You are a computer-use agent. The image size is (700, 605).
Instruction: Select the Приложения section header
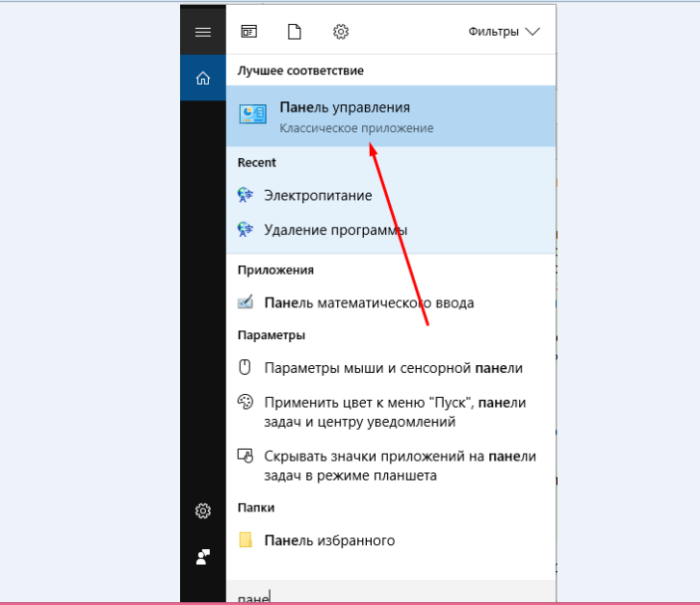click(275, 270)
